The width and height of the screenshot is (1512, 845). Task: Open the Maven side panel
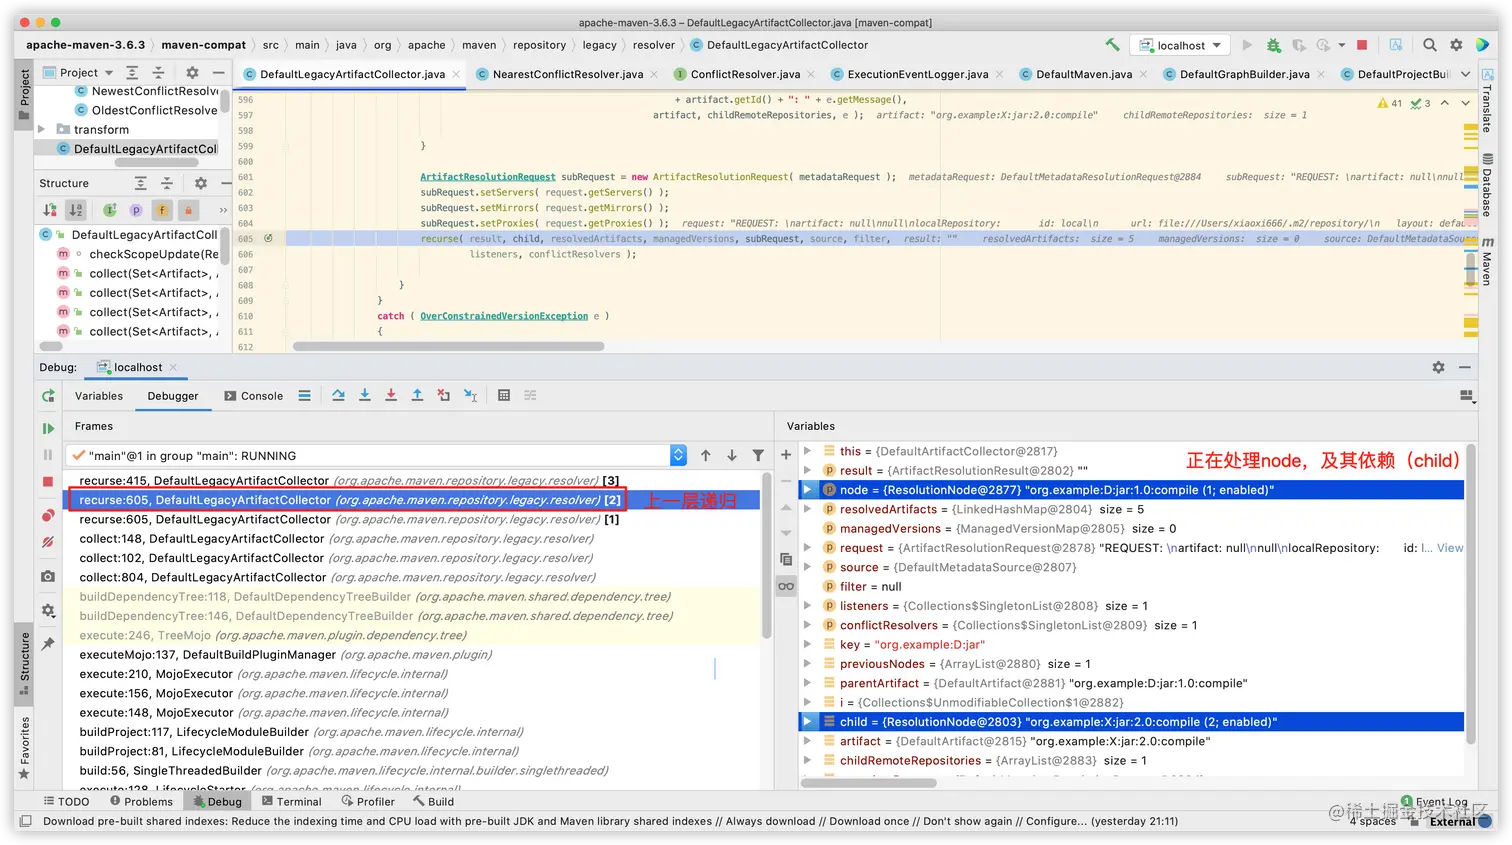(x=1487, y=261)
